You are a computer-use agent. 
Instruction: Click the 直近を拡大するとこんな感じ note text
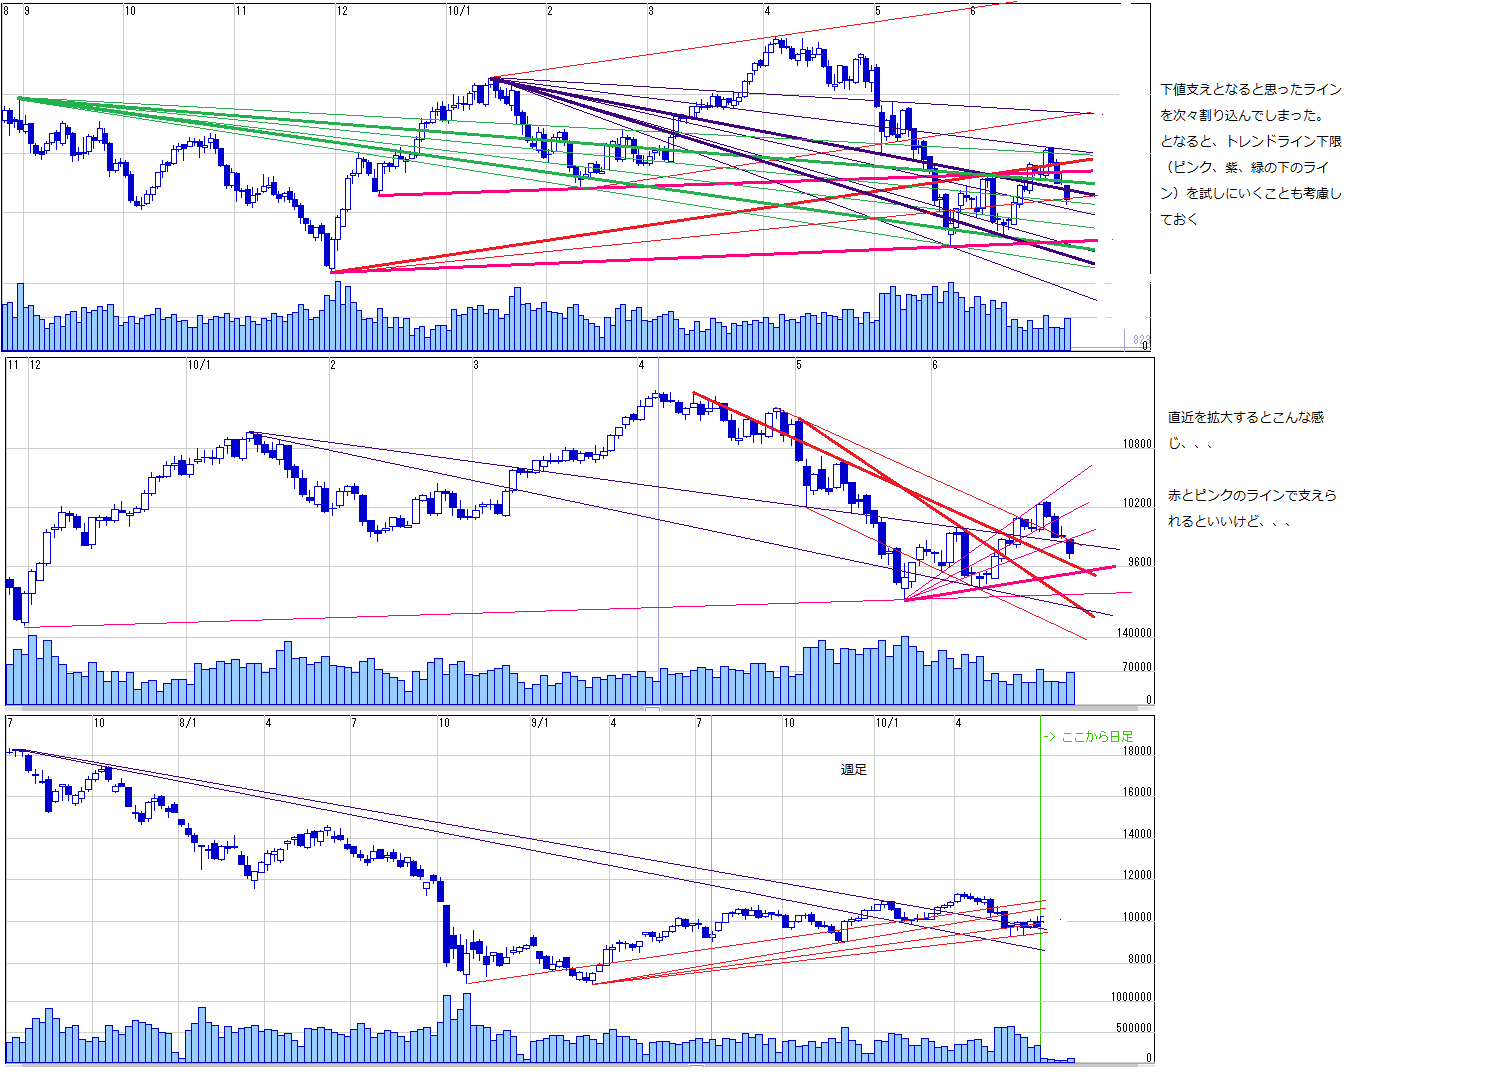coord(1245,418)
